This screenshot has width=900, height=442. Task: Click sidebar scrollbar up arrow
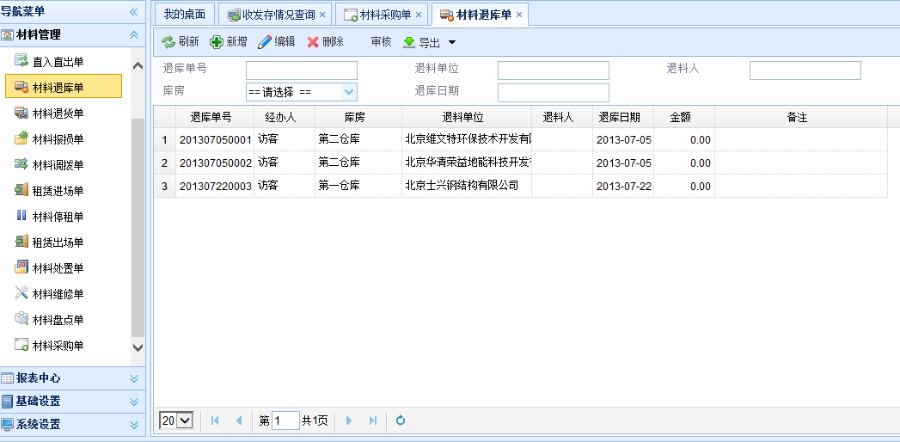(138, 66)
